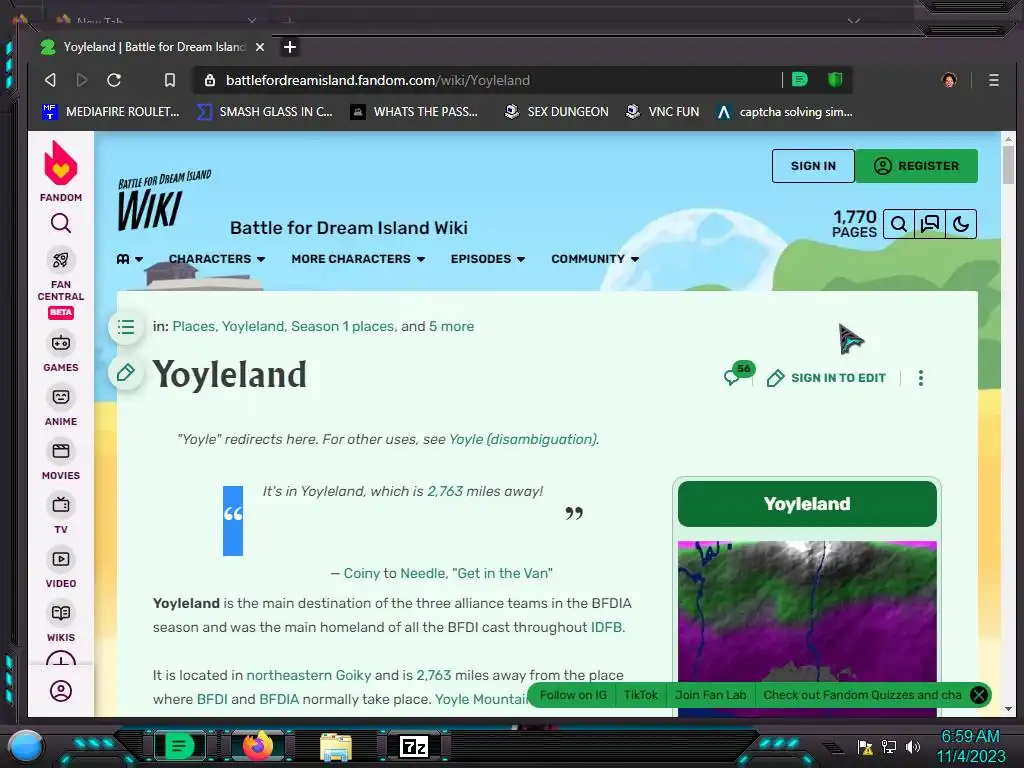Screen dimensions: 1024x768
Task: Open the Places category link
Action: click(193, 327)
